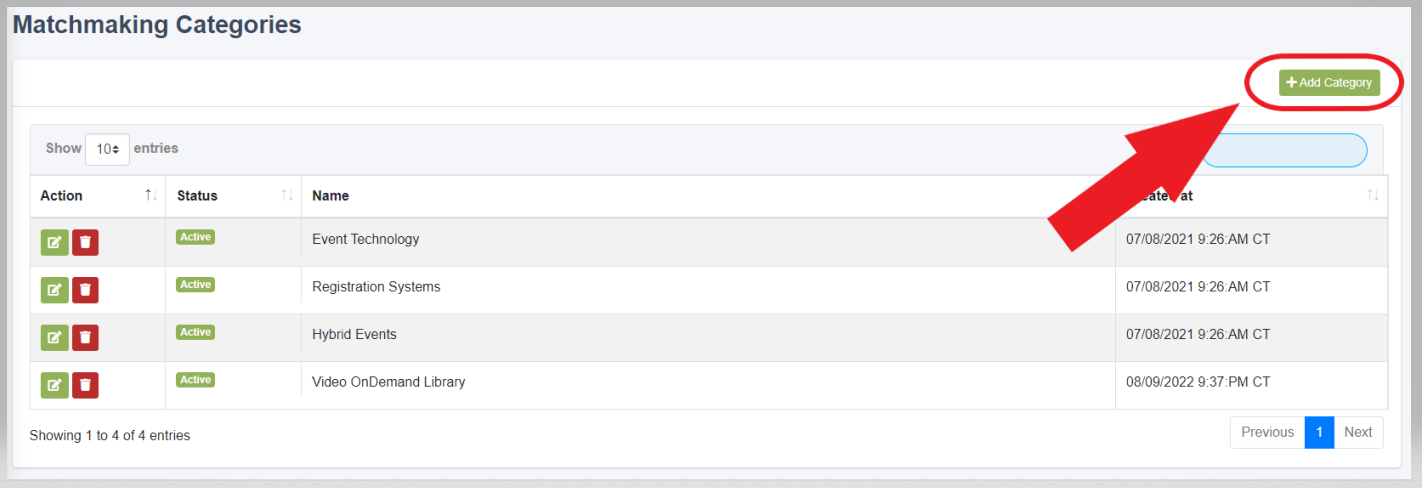Go to the Previous page
This screenshot has height=488, width=1422.
(x=1267, y=432)
